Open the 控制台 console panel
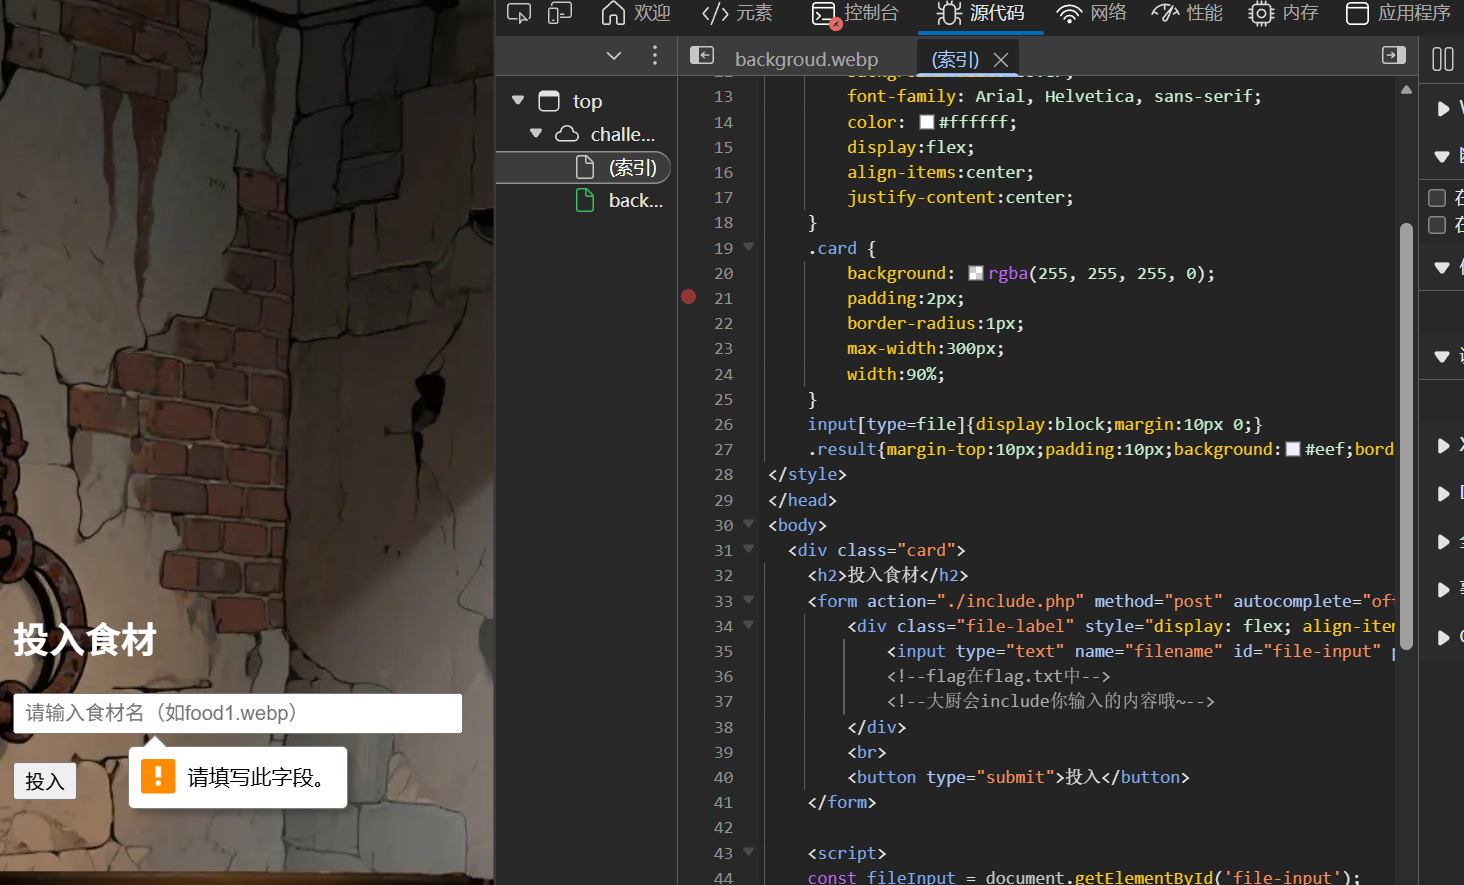 pyautogui.click(x=855, y=13)
